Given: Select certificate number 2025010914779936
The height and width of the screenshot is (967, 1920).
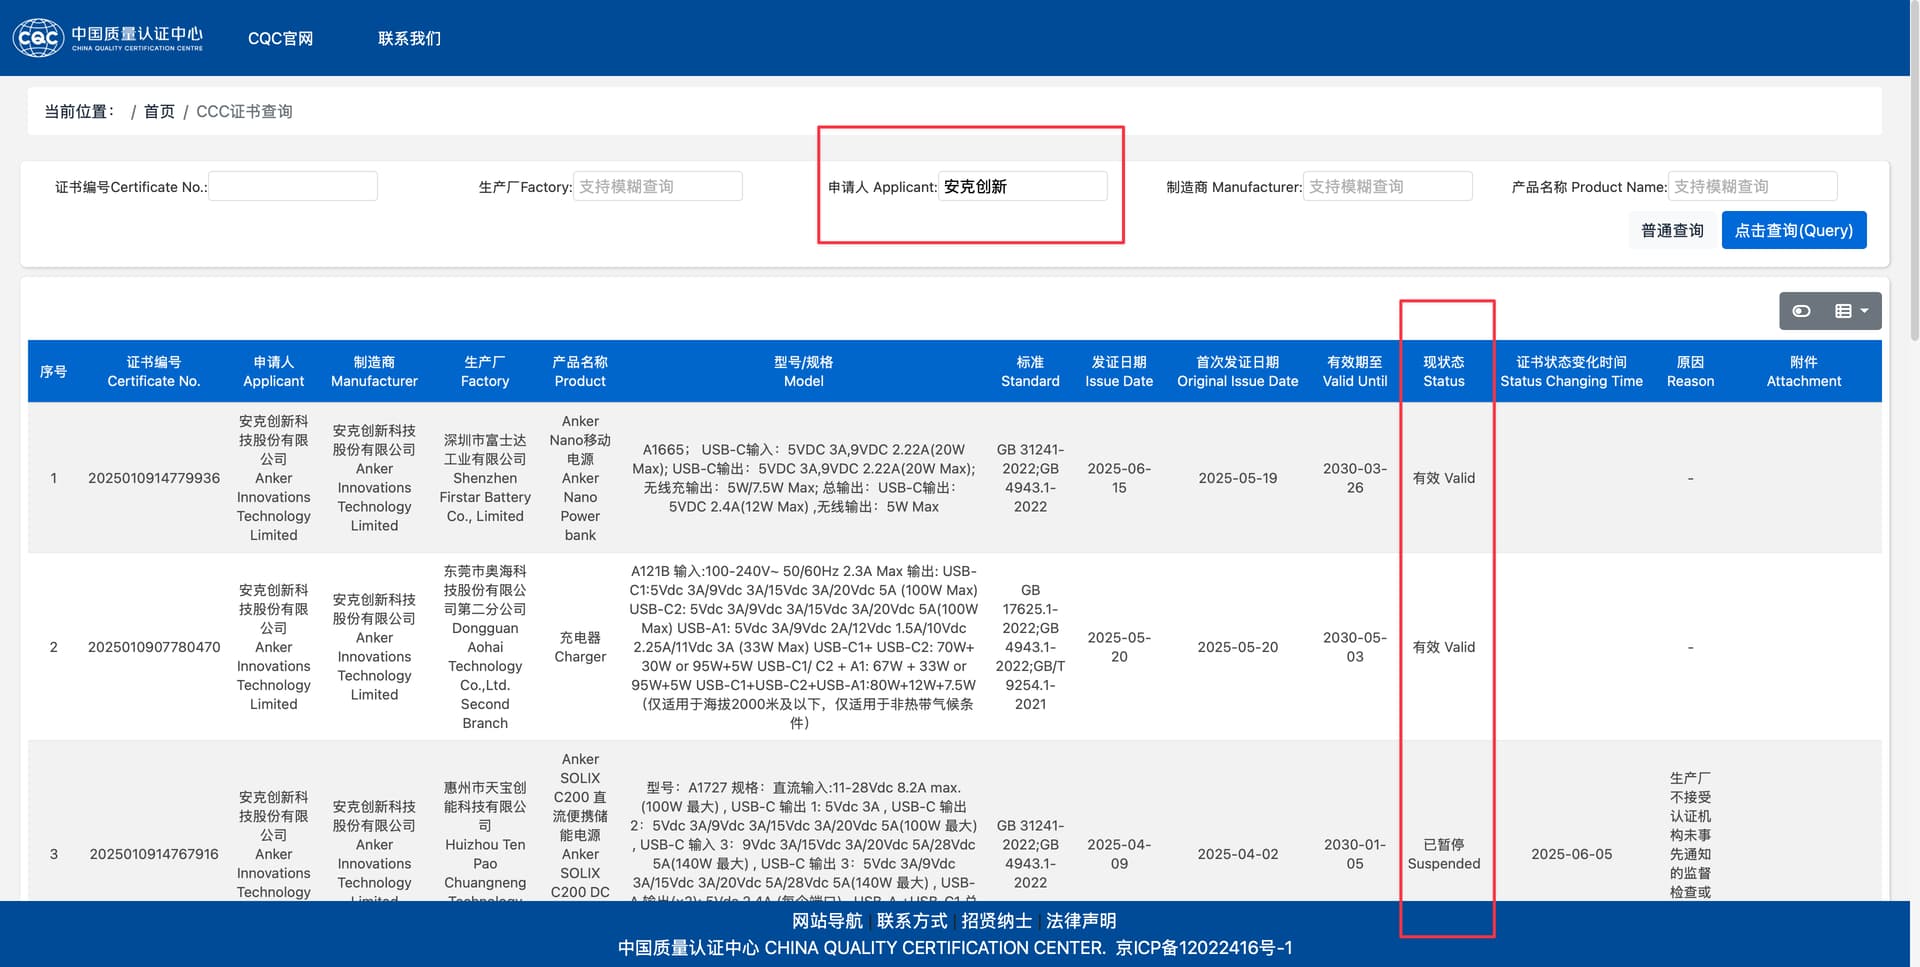Looking at the screenshot, I should tap(154, 478).
